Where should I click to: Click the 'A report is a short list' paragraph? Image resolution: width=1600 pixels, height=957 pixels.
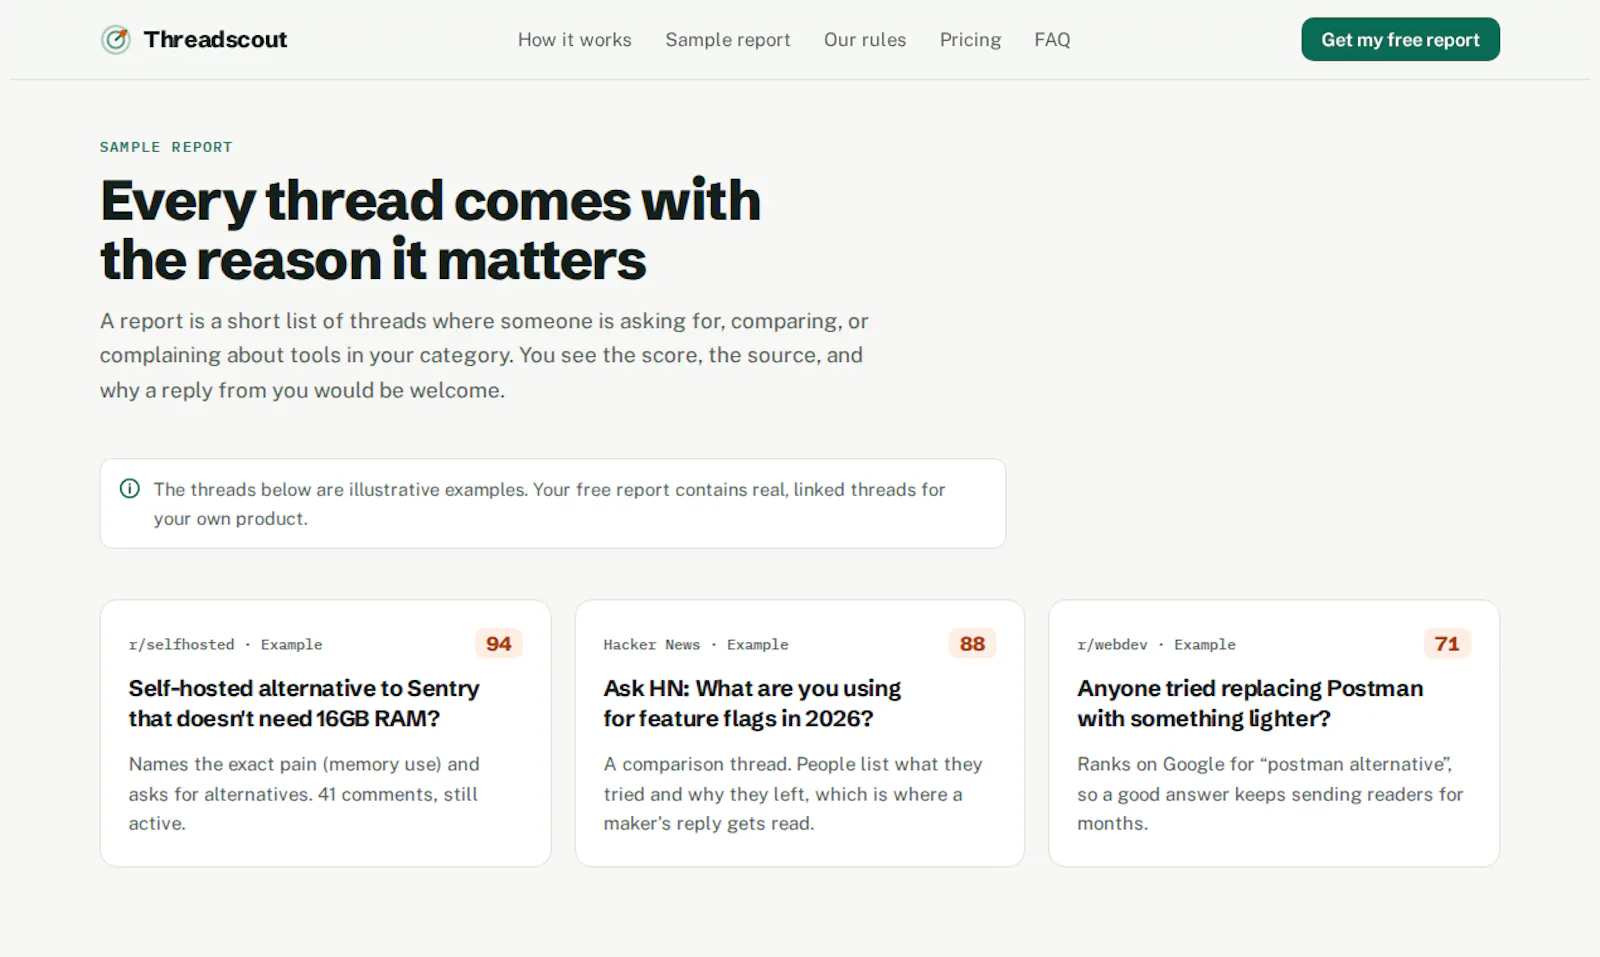coord(484,356)
